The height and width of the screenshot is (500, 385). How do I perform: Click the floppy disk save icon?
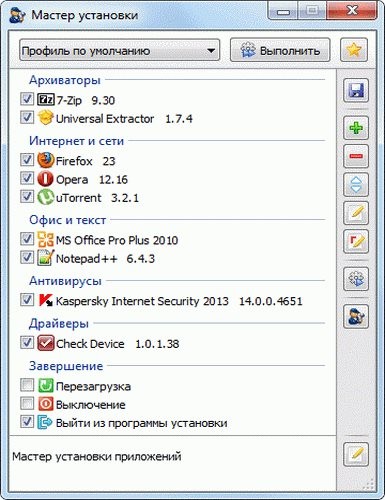pos(356,90)
